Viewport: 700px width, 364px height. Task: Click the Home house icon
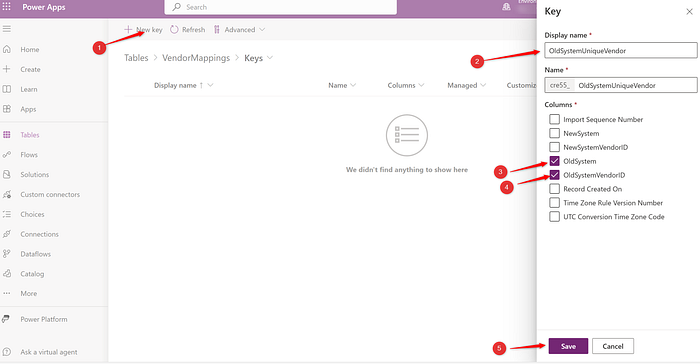7,49
